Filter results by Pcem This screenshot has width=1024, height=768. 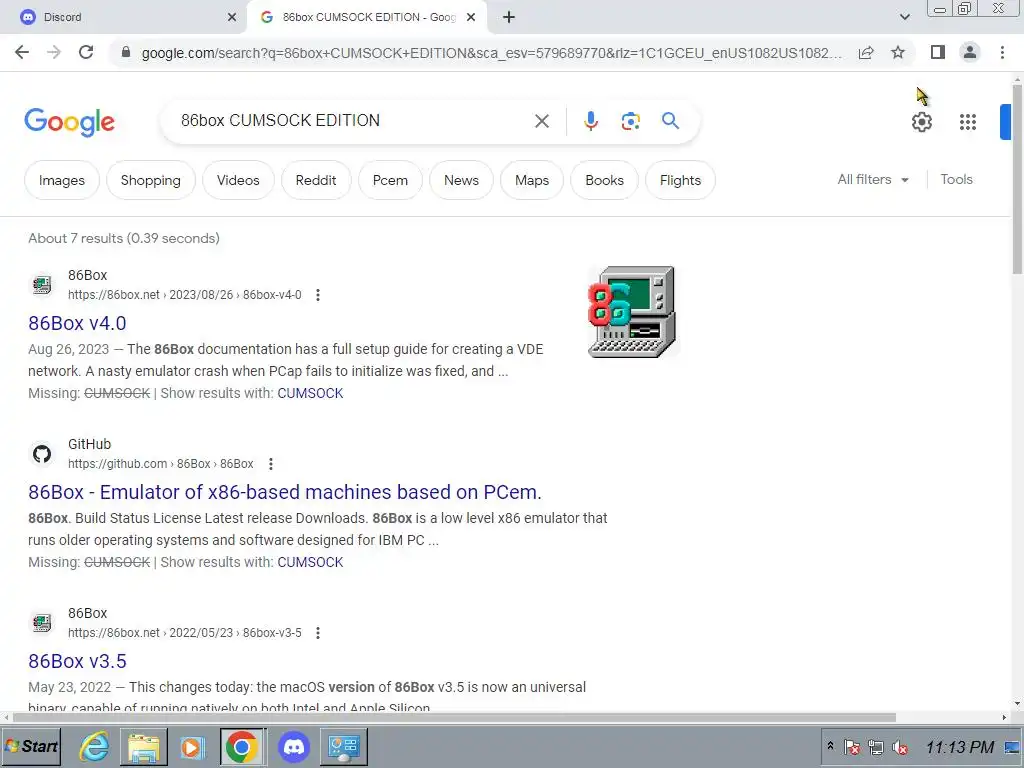tap(391, 180)
